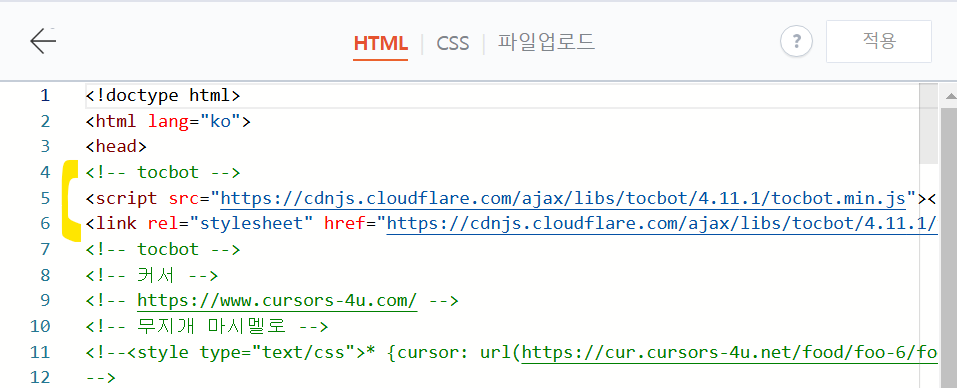957x388 pixels.
Task: Click line number 7 in gutter
Action: 45,250
